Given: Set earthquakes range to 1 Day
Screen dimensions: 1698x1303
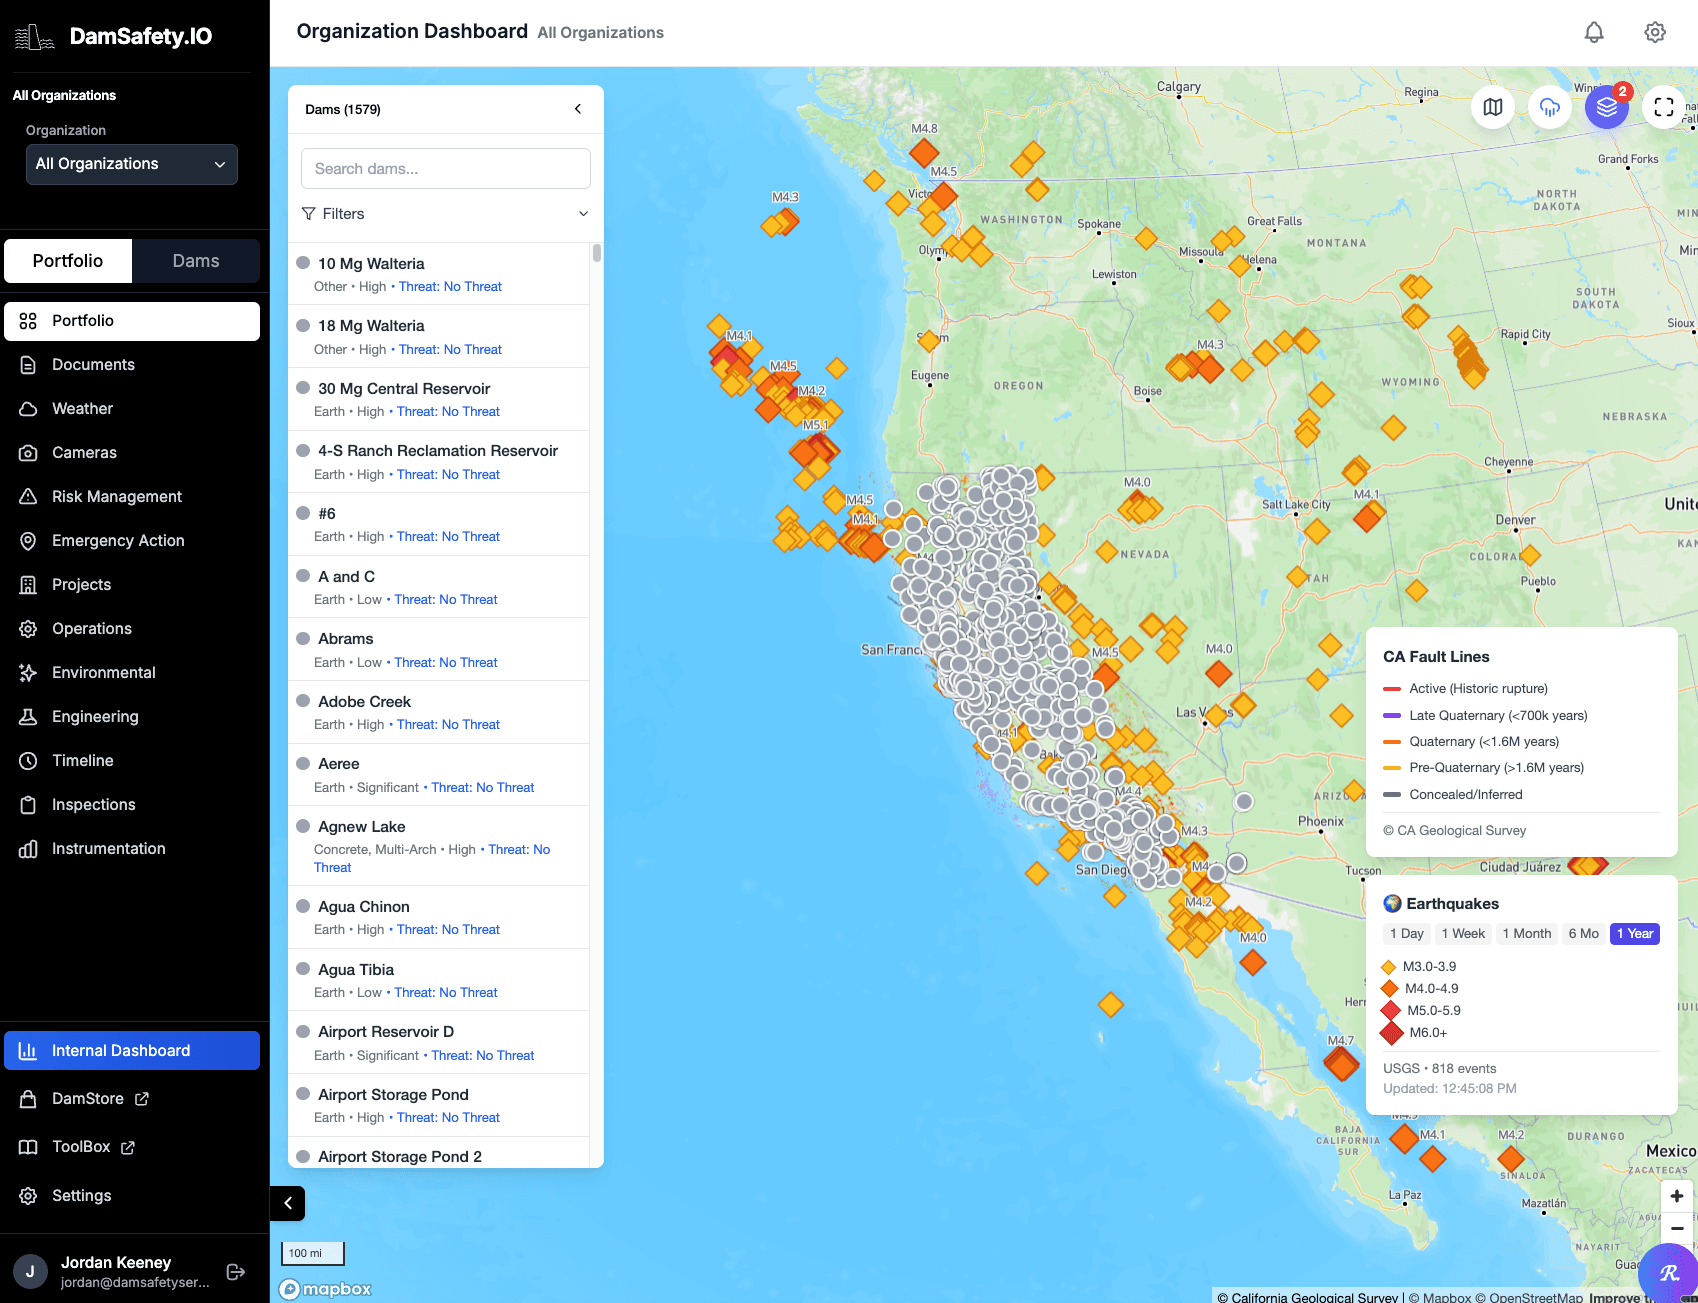Looking at the screenshot, I should 1406,934.
